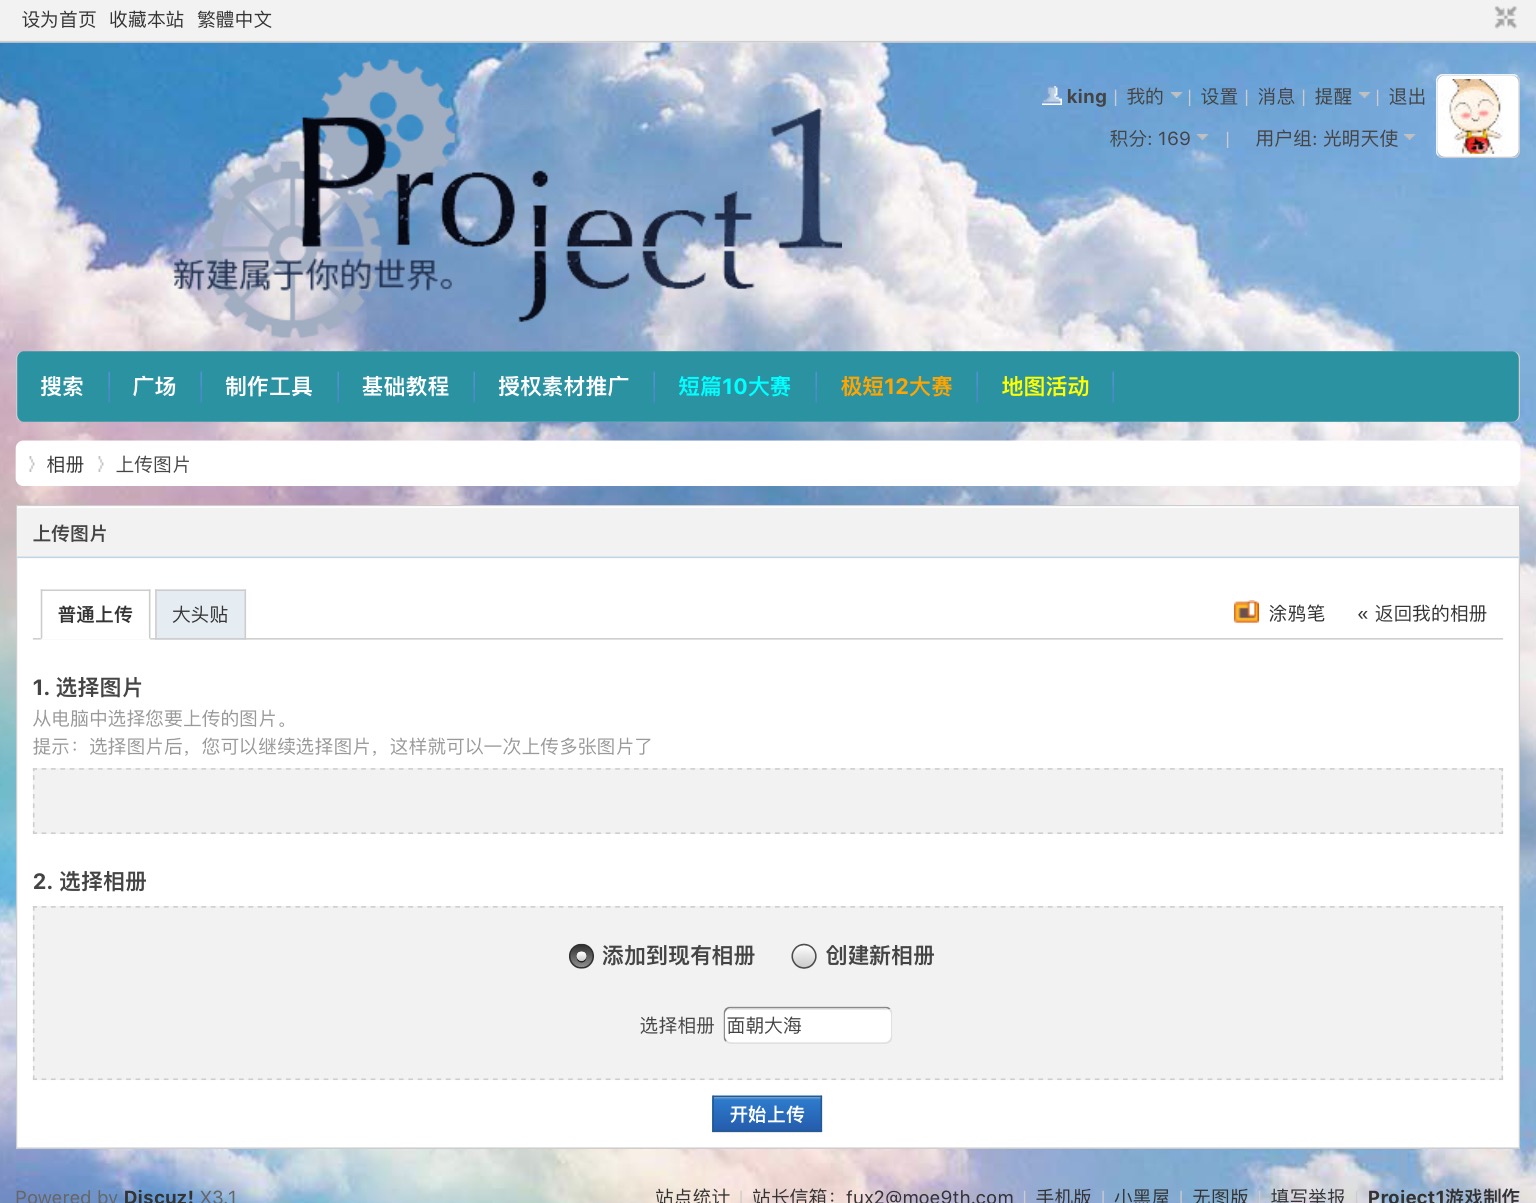The height and width of the screenshot is (1203, 1536).
Task: Click the 收藏本站 link
Action: pyautogui.click(x=147, y=19)
